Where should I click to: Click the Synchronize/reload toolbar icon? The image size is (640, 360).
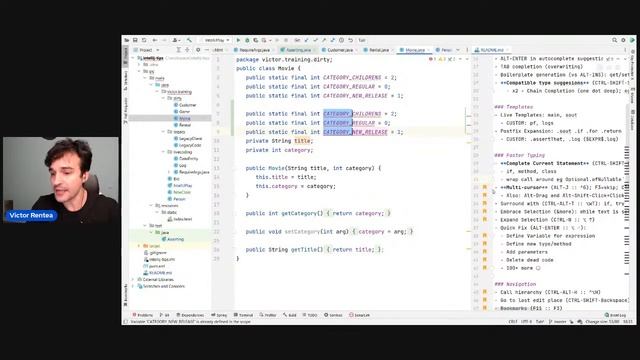144,40
